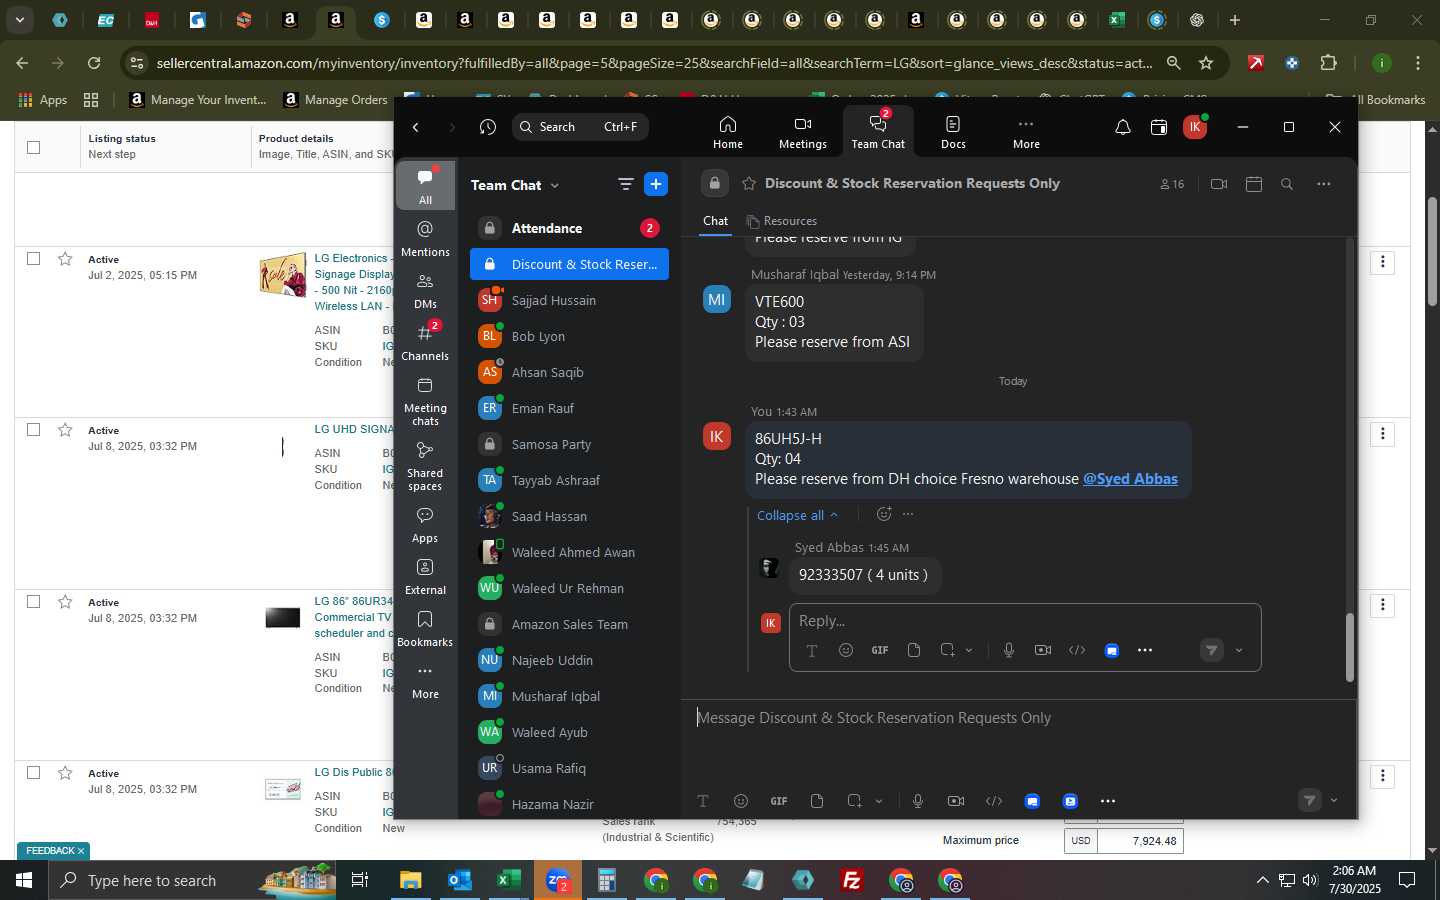Open Musharaf Iqbal chat in list
Image resolution: width=1440 pixels, height=900 pixels.
569,696
